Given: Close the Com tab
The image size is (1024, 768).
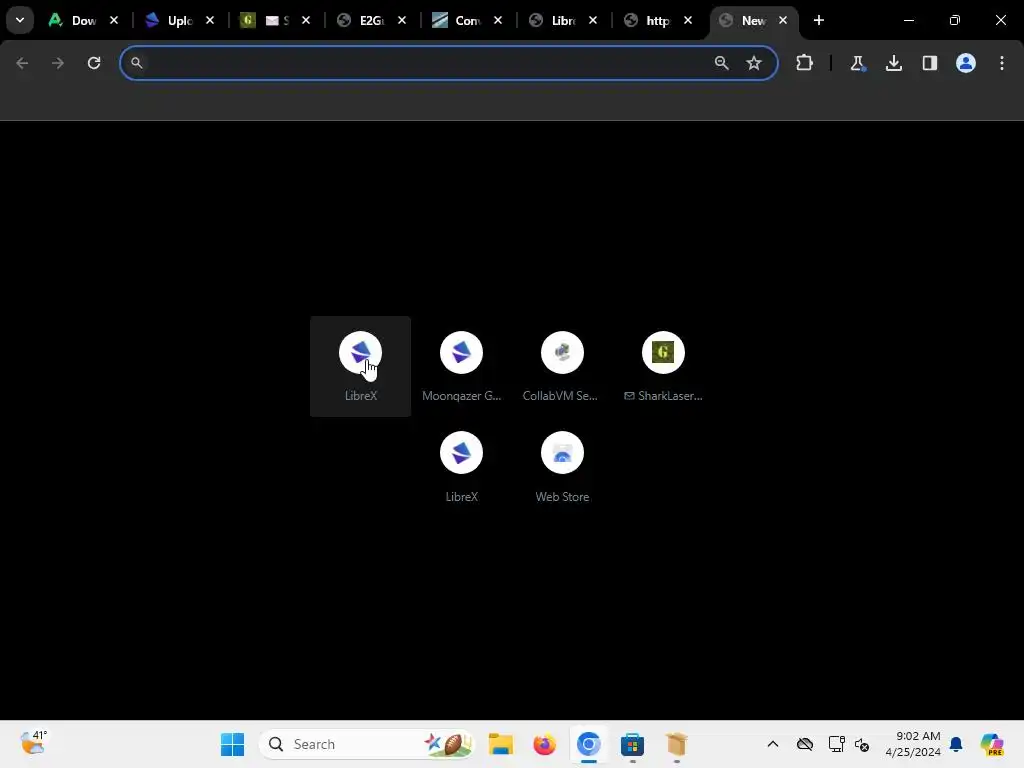Looking at the screenshot, I should [498, 20].
